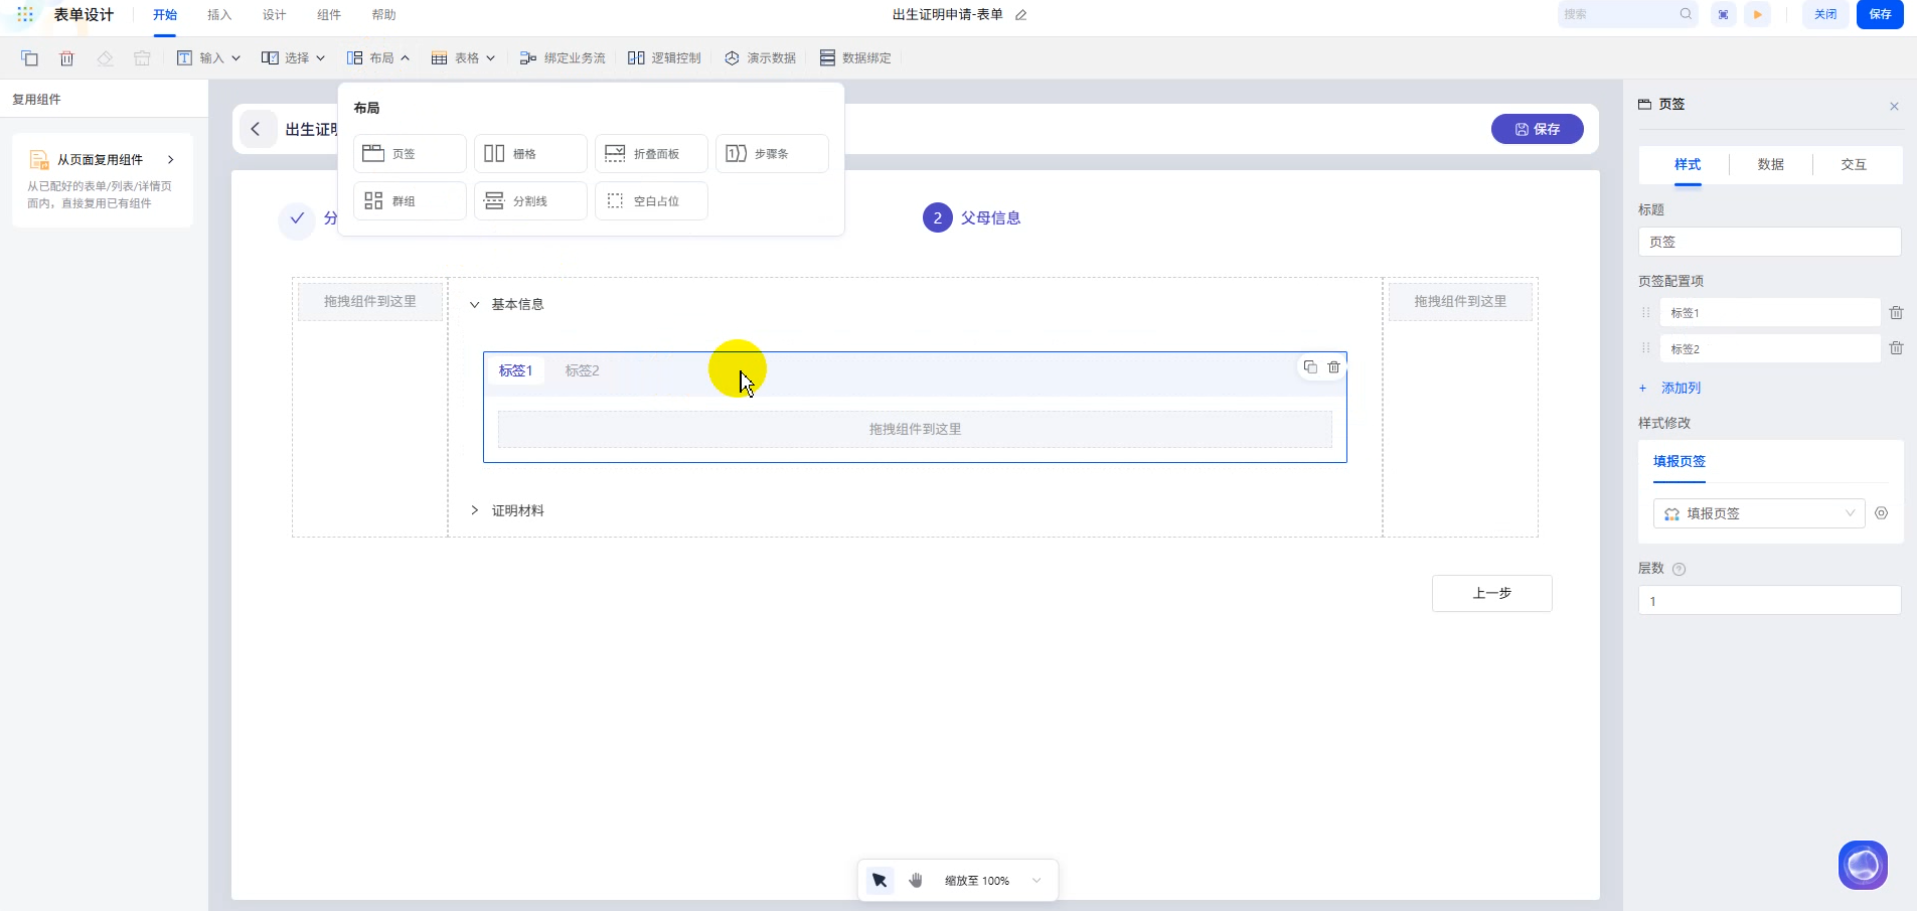Click the 上一步 button

click(x=1491, y=593)
